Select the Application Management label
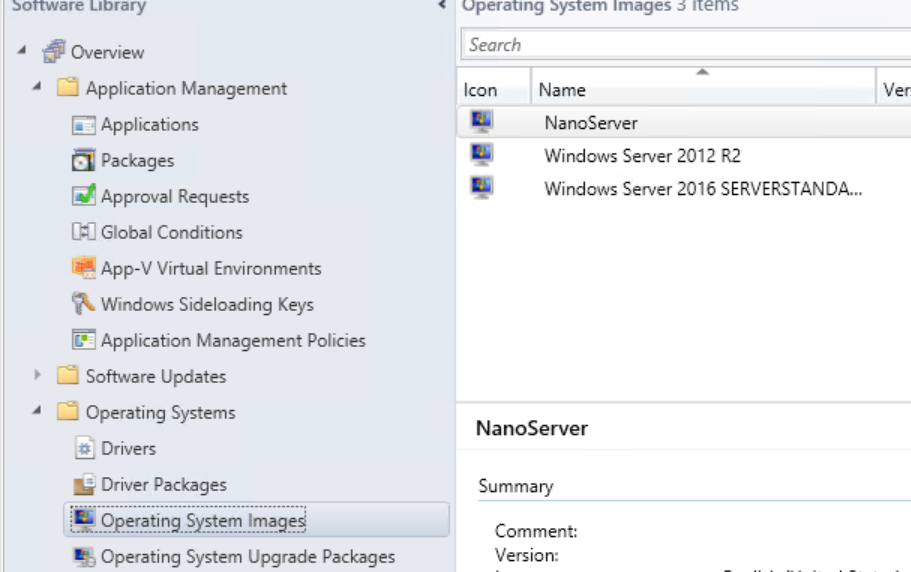911x572 pixels. pos(186,88)
